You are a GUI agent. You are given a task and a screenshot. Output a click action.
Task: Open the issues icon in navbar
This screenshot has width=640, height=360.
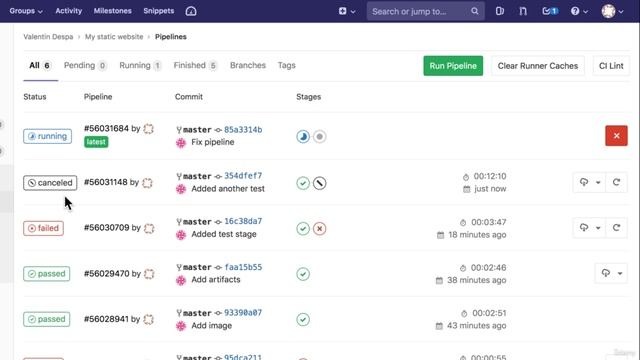tap(500, 11)
